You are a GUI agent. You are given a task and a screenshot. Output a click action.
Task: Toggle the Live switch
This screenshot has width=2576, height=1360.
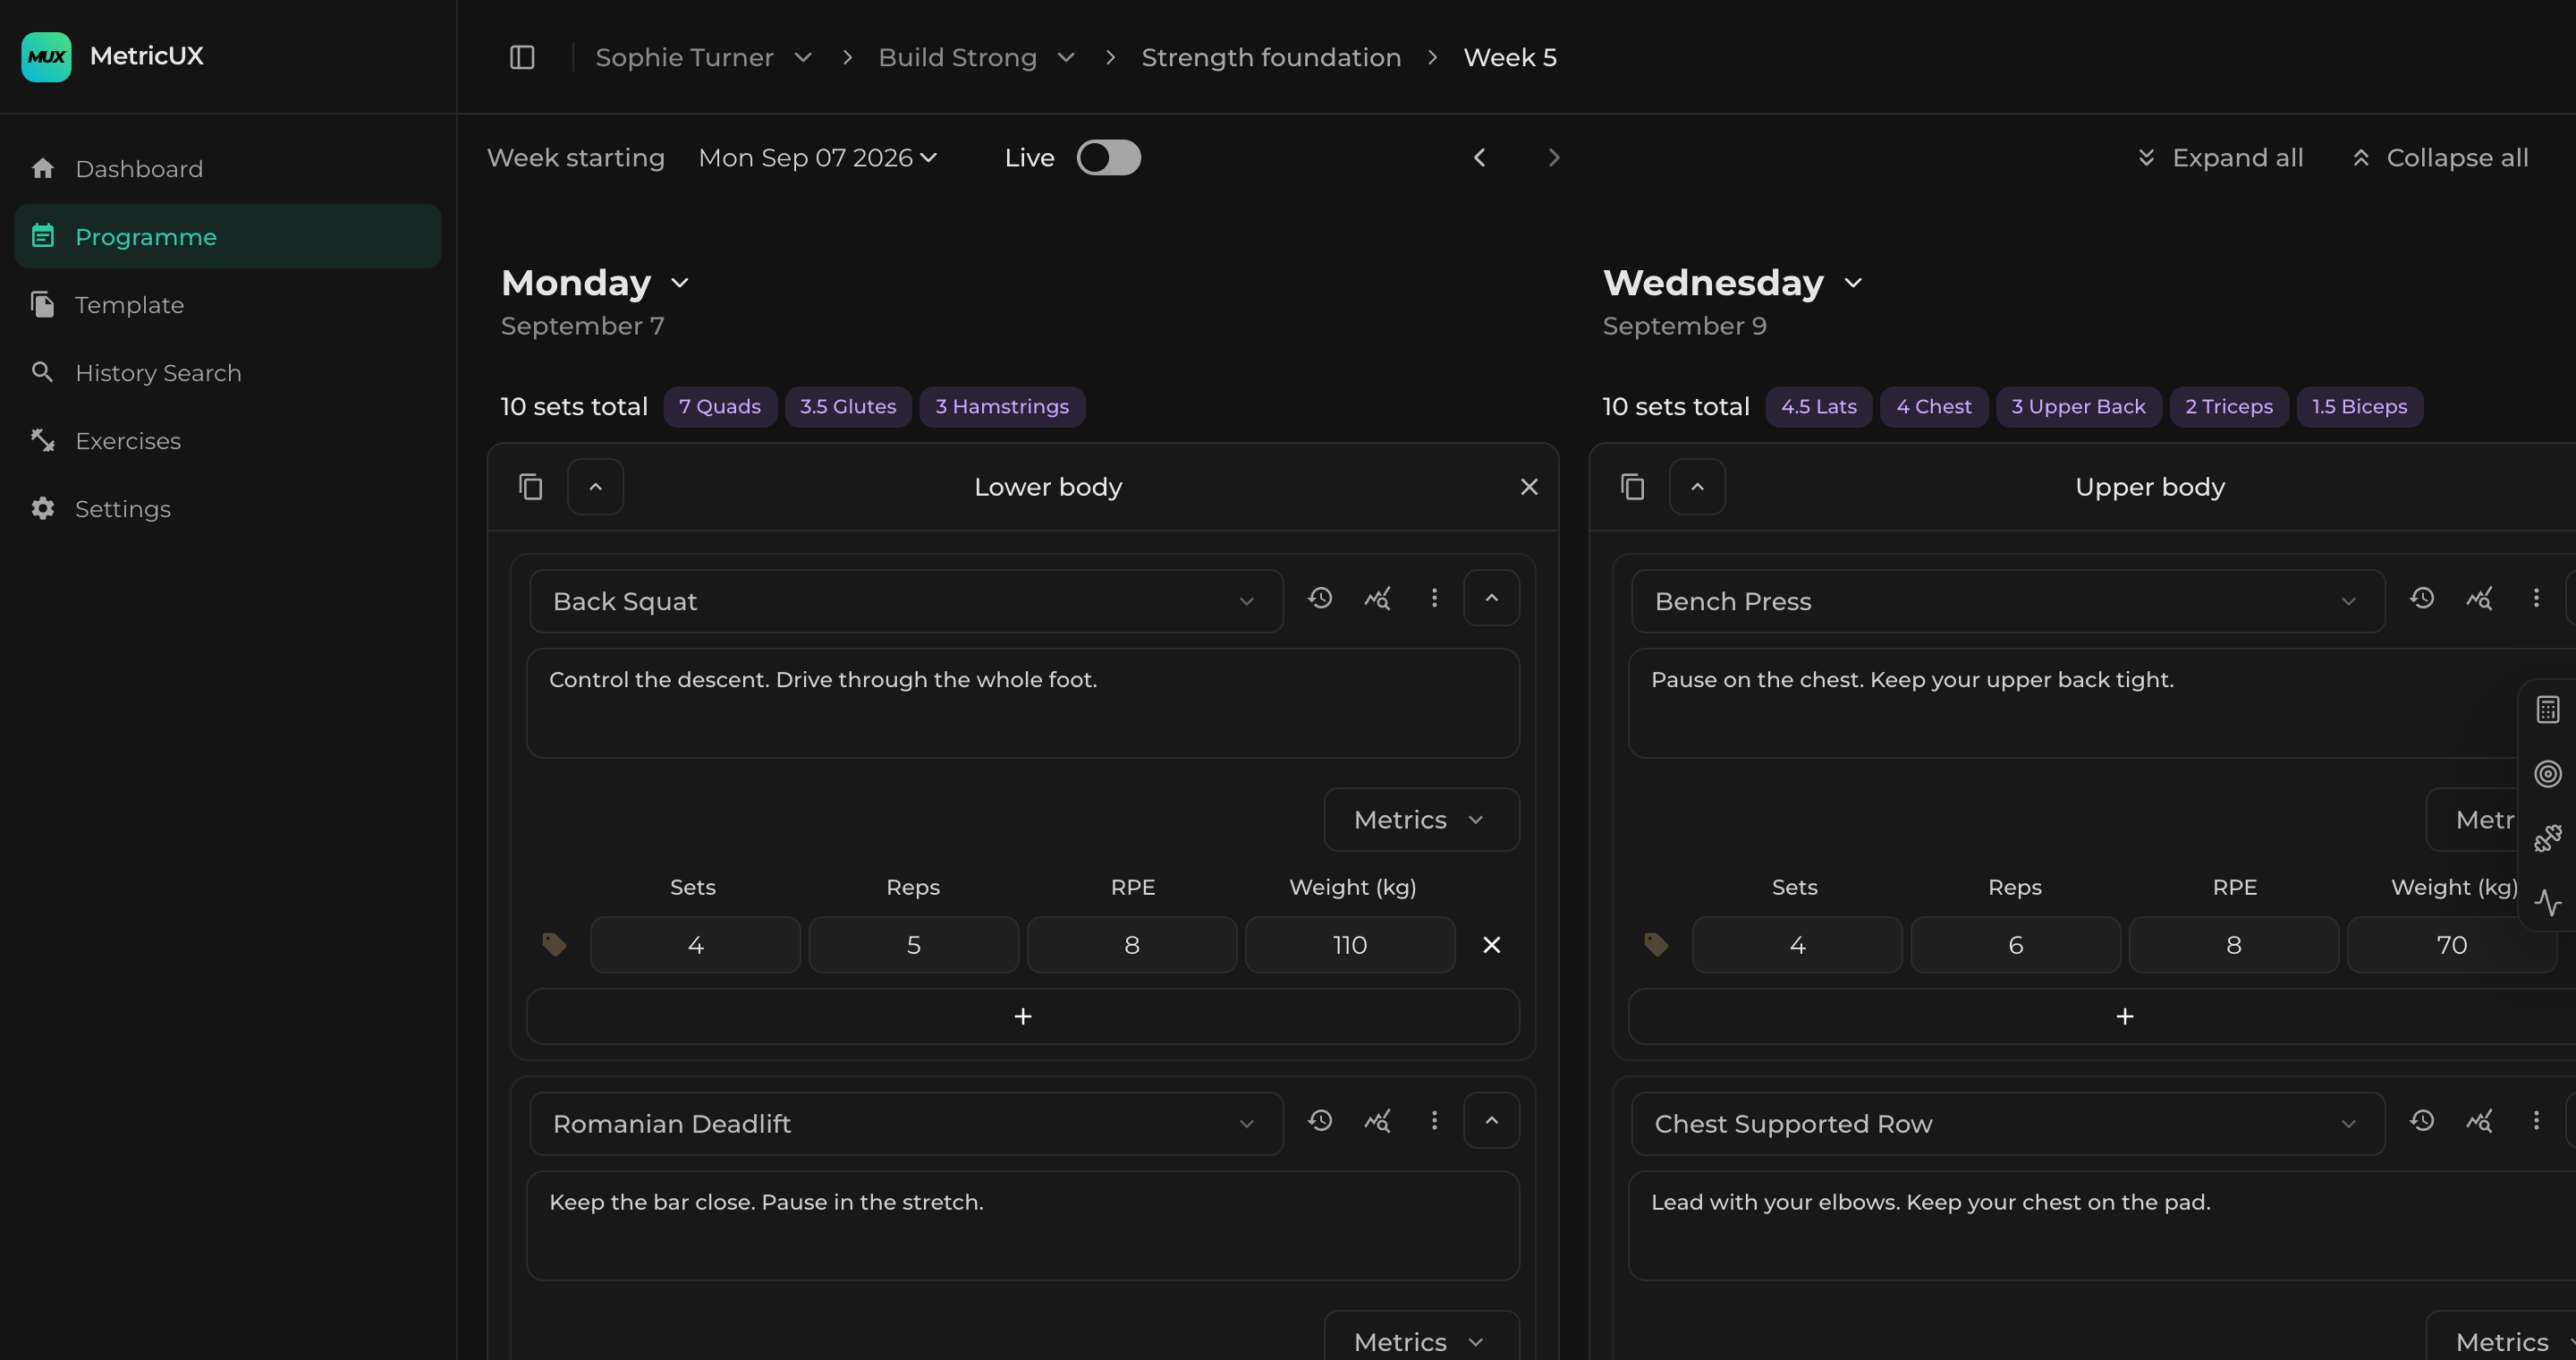pos(1109,158)
